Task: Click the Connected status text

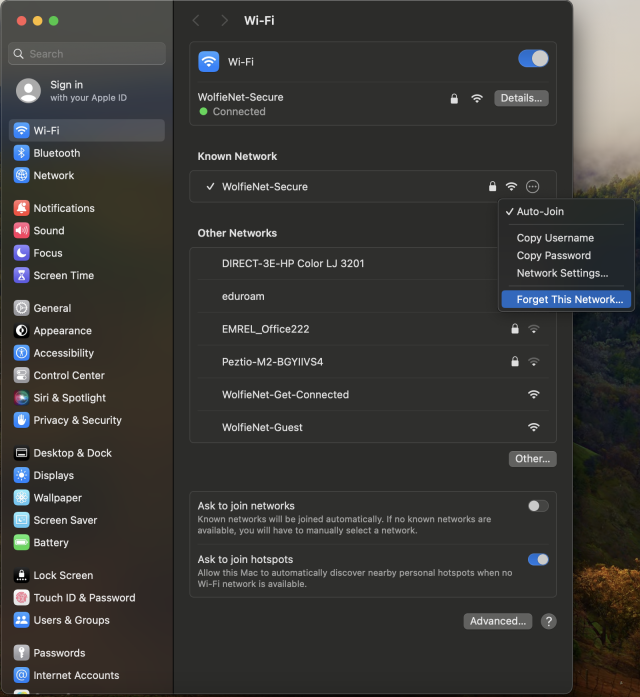Action: tap(239, 112)
